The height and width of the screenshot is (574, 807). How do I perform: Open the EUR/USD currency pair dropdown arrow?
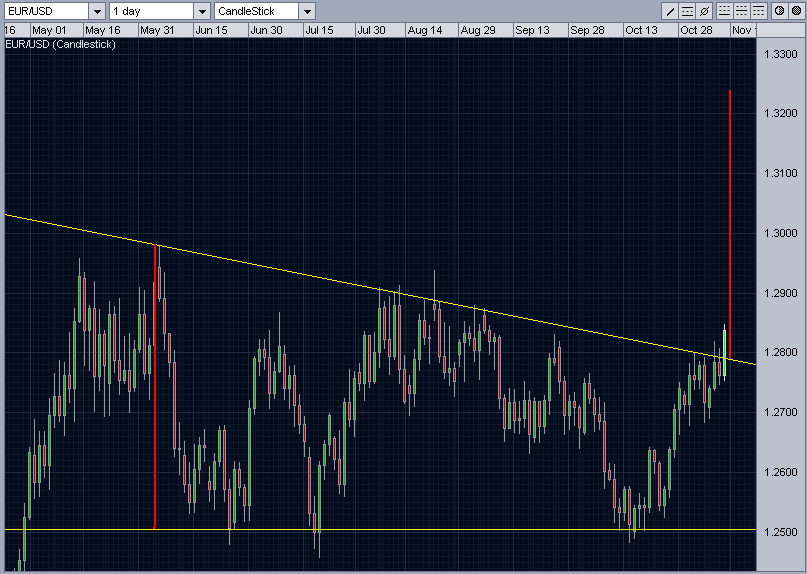pos(97,11)
